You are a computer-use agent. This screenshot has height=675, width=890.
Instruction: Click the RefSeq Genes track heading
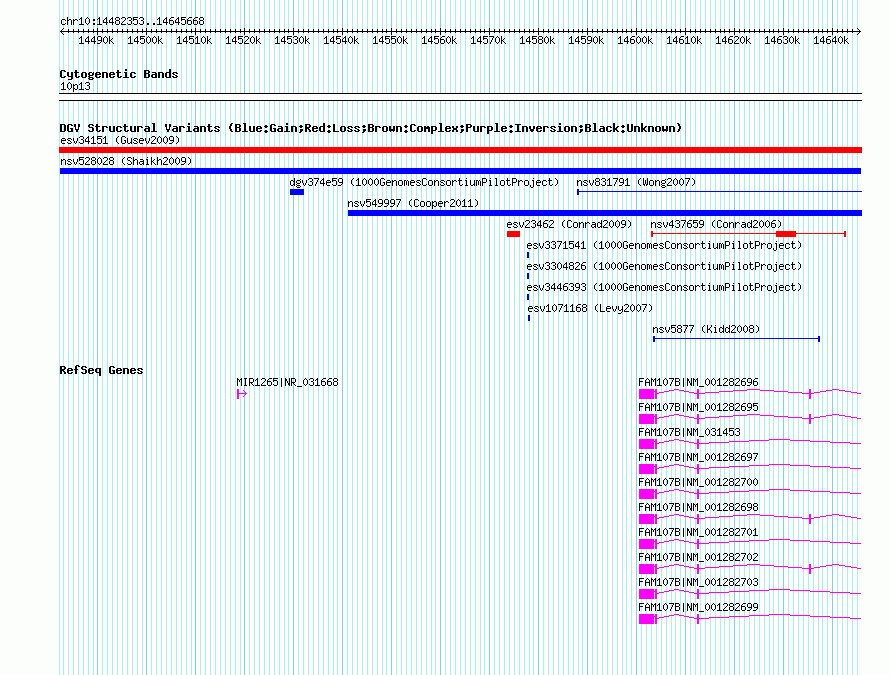tap(101, 370)
